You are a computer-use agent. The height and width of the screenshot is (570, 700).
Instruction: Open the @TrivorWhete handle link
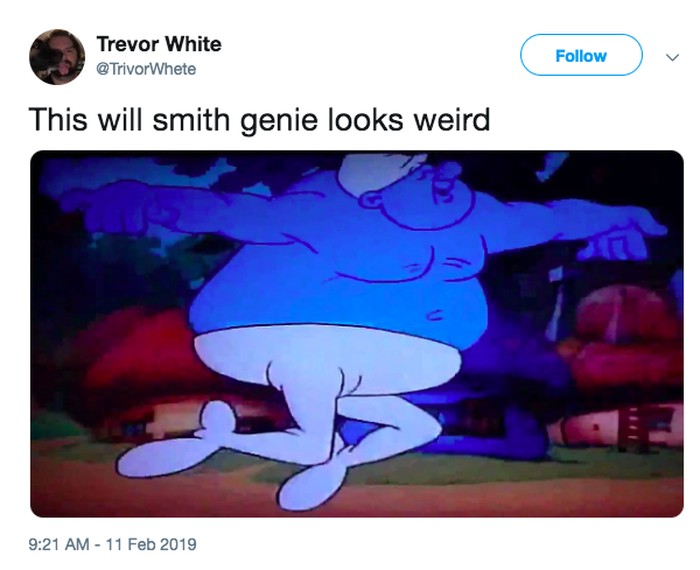(x=146, y=69)
